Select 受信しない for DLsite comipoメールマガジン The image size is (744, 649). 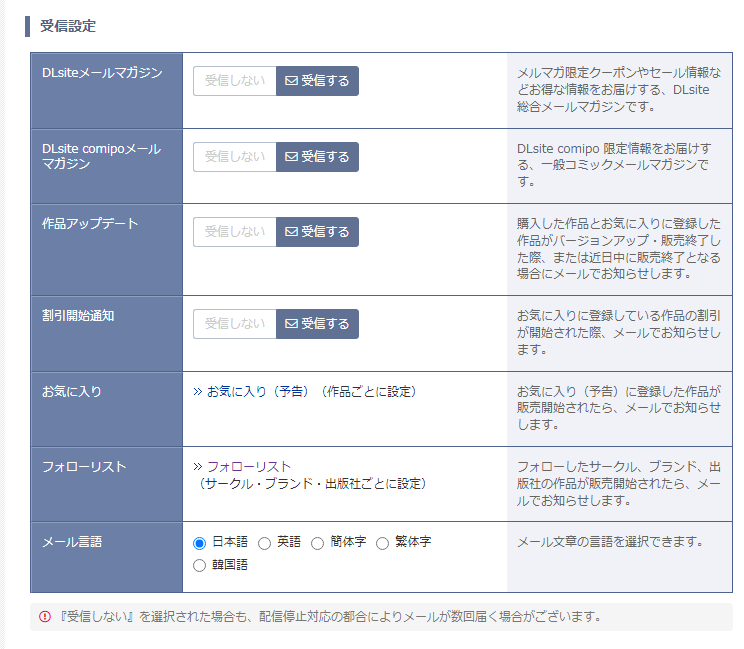click(235, 157)
